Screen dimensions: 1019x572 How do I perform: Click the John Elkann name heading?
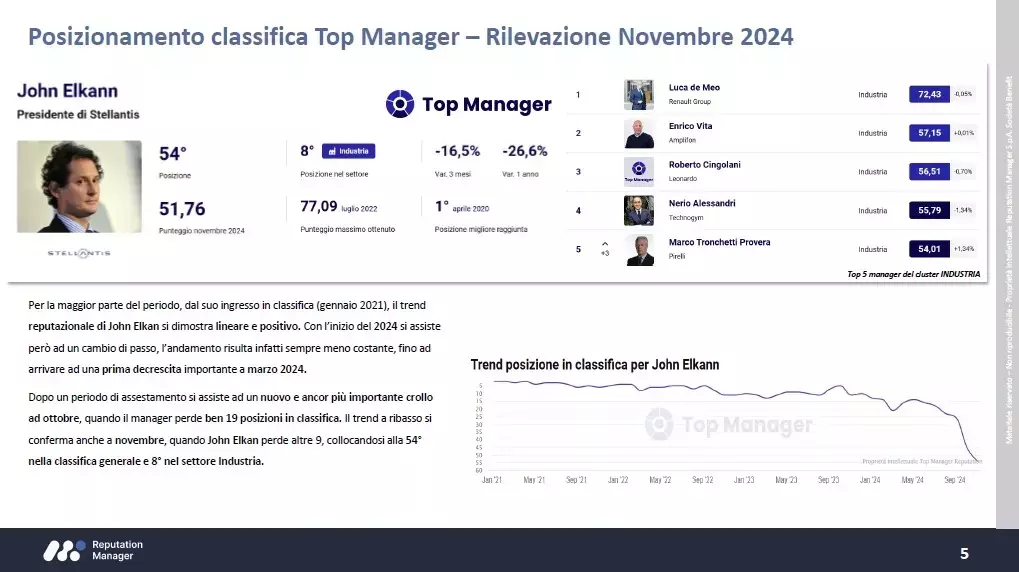point(68,91)
